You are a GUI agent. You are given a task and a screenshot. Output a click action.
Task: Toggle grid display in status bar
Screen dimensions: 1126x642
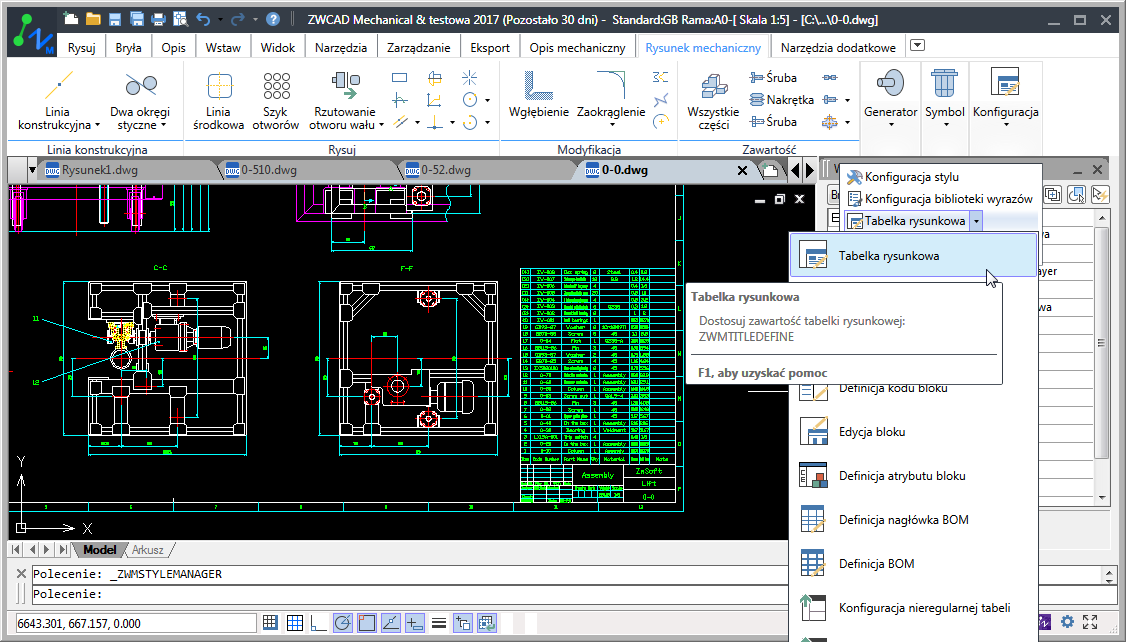(294, 623)
